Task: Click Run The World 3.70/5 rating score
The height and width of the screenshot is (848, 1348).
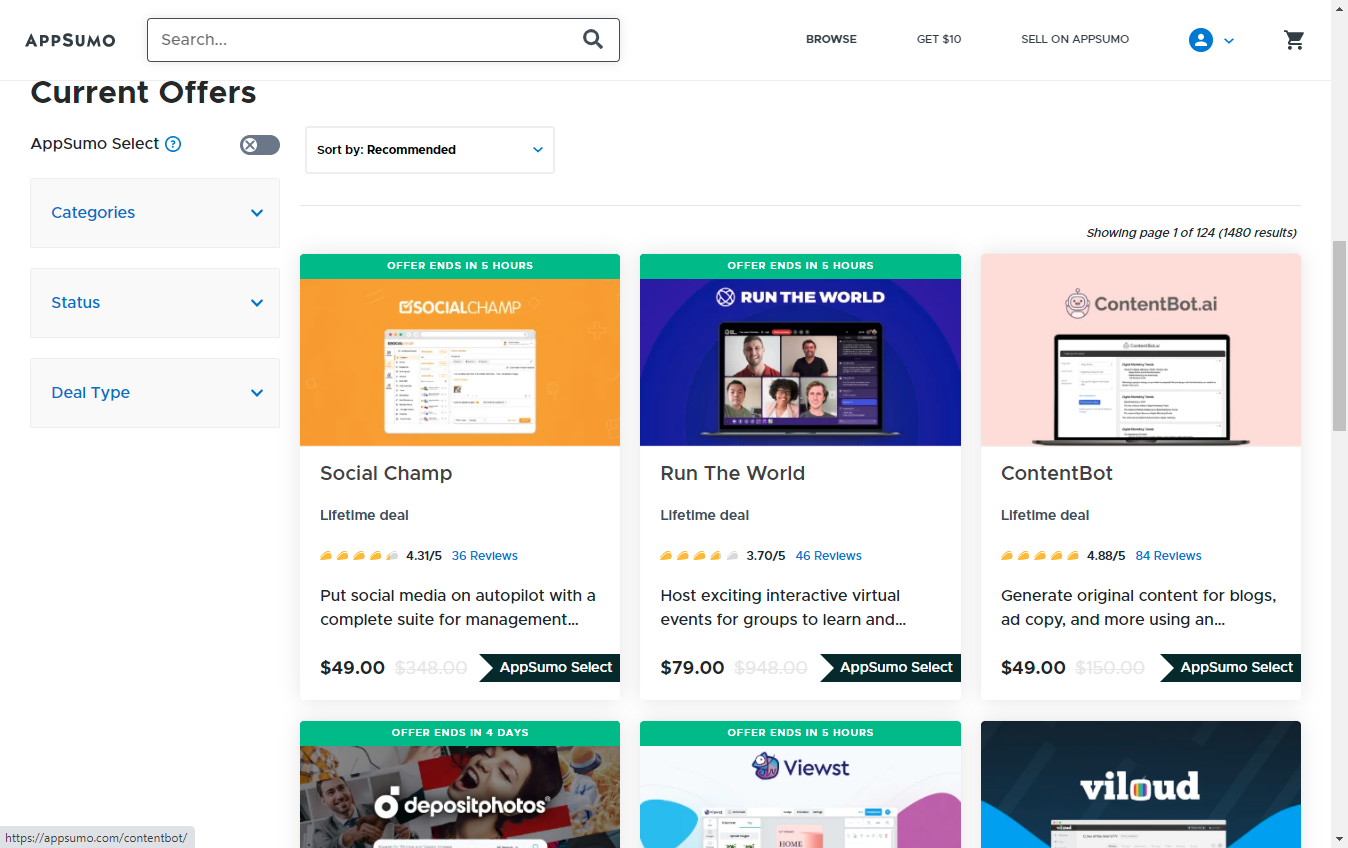Action: pyautogui.click(x=767, y=556)
